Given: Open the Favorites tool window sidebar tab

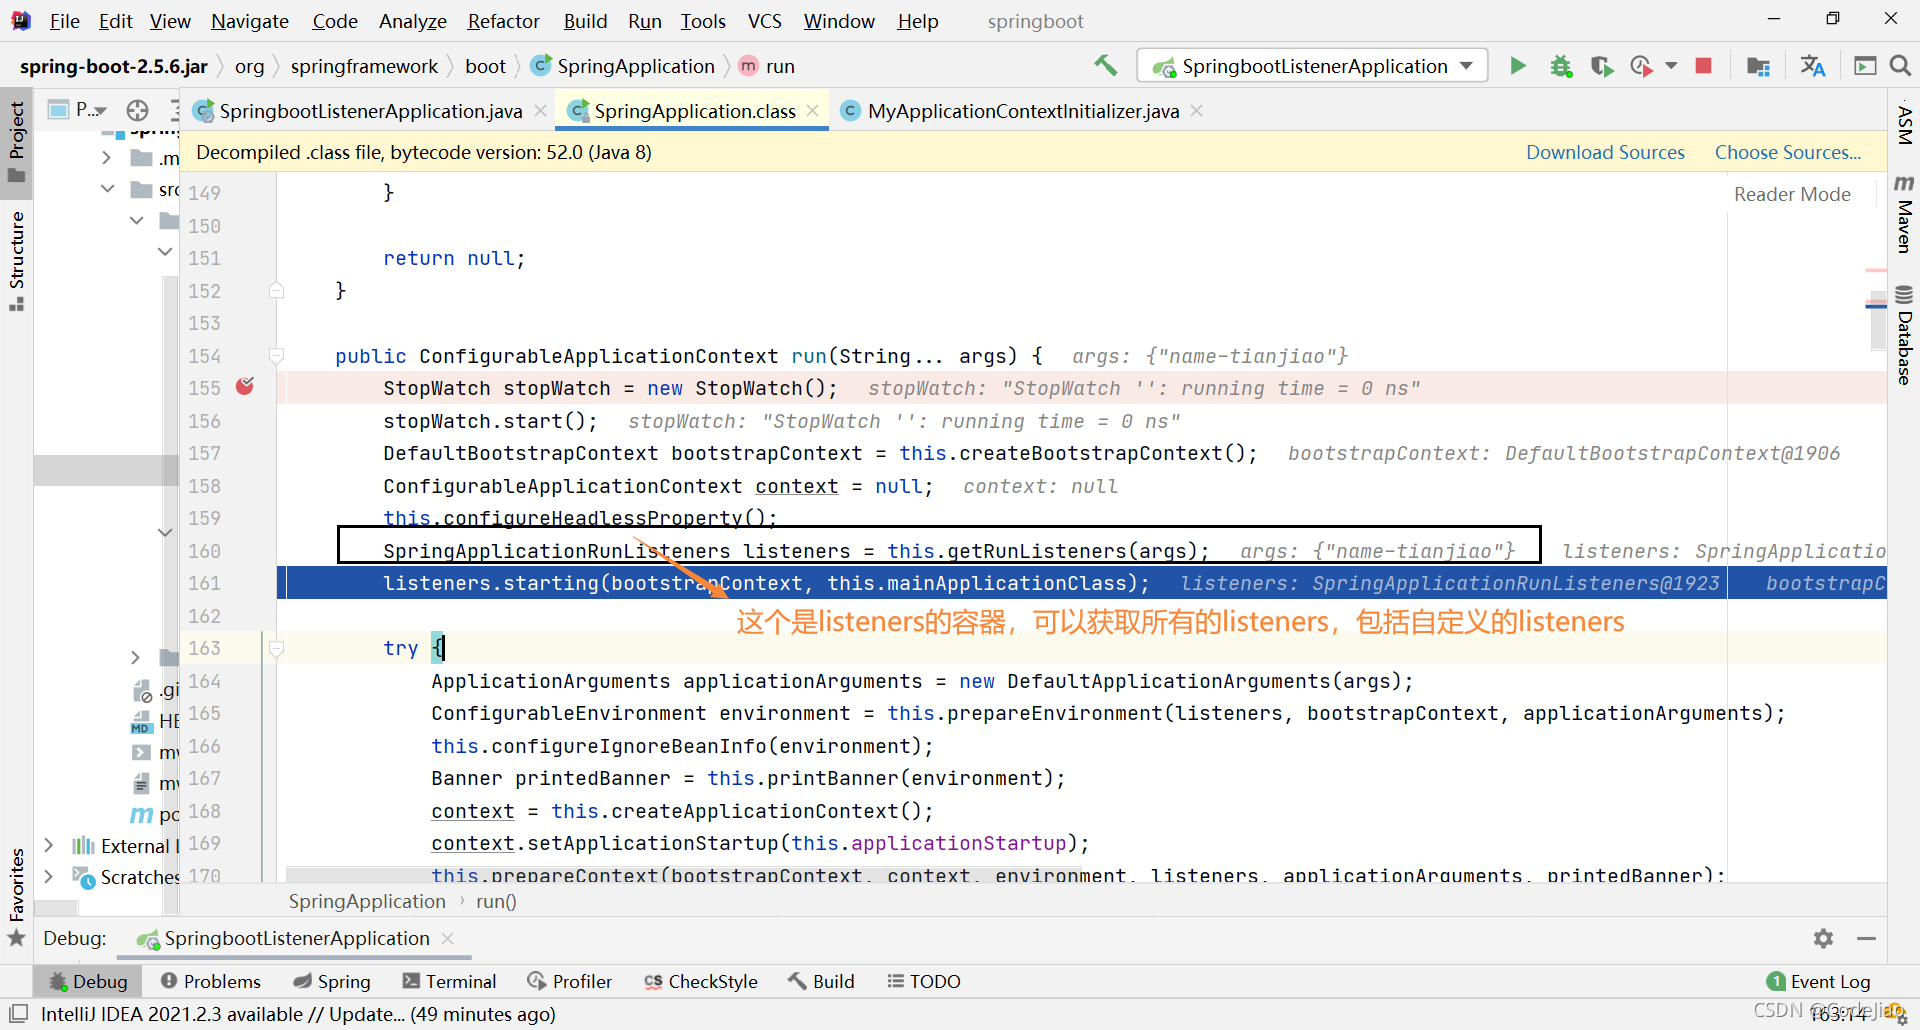Looking at the screenshot, I should tap(17, 896).
